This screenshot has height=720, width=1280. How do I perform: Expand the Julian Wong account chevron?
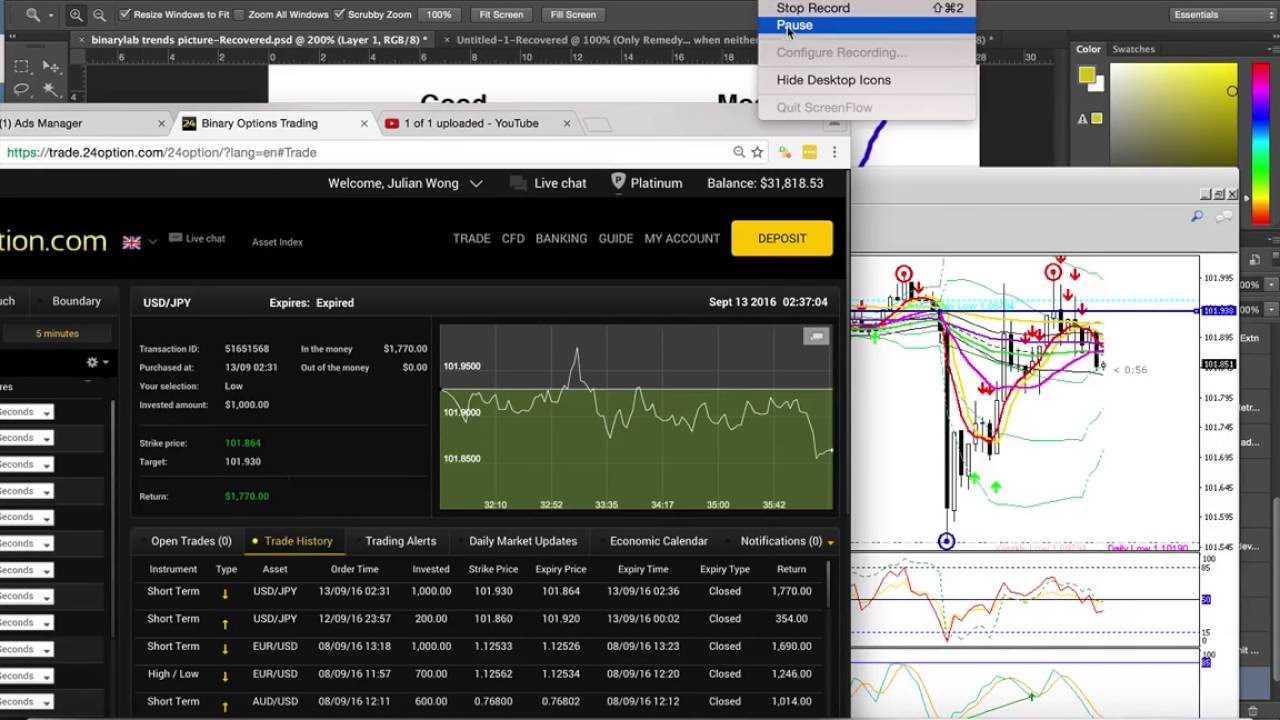pyautogui.click(x=476, y=183)
